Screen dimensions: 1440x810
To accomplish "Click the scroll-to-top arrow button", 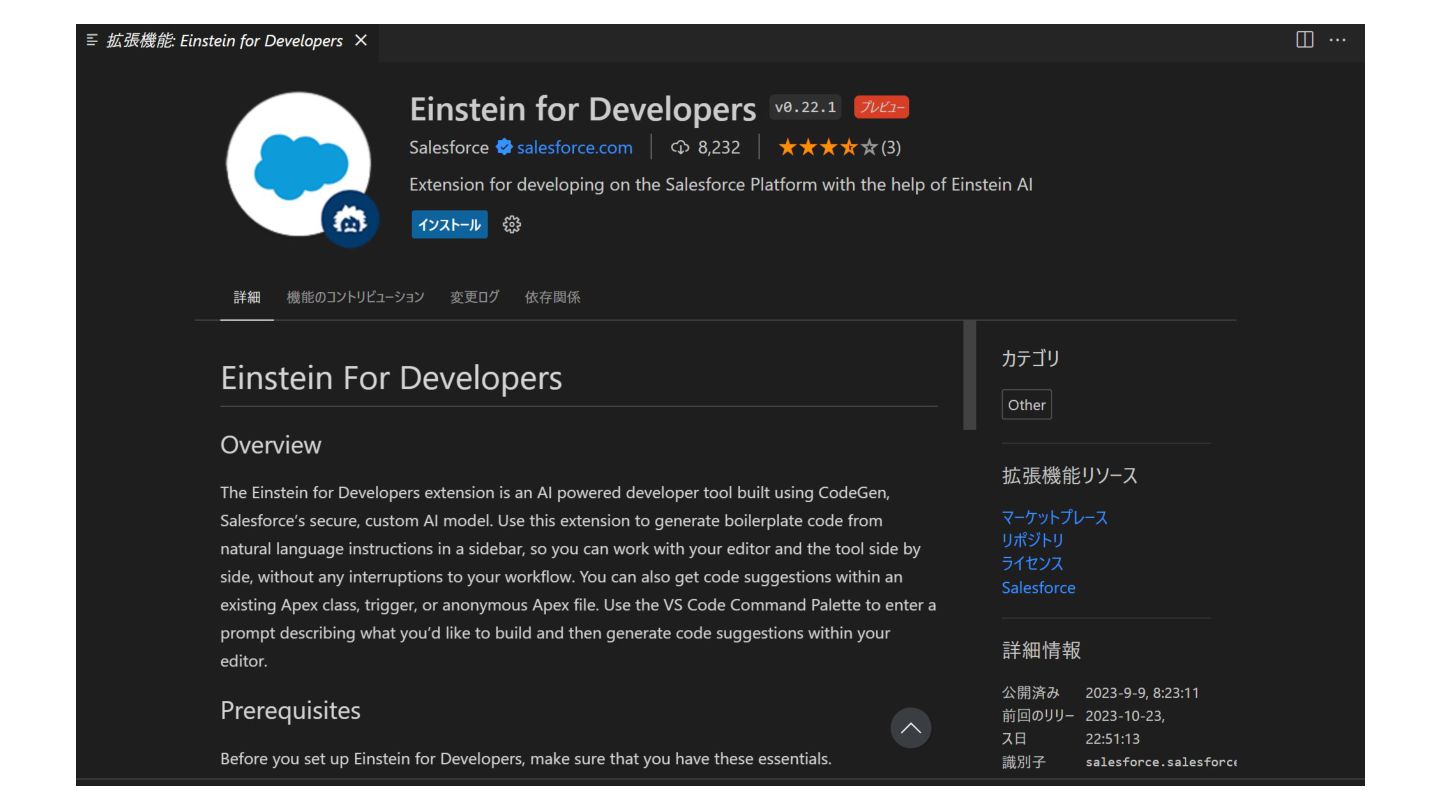I will (x=910, y=728).
